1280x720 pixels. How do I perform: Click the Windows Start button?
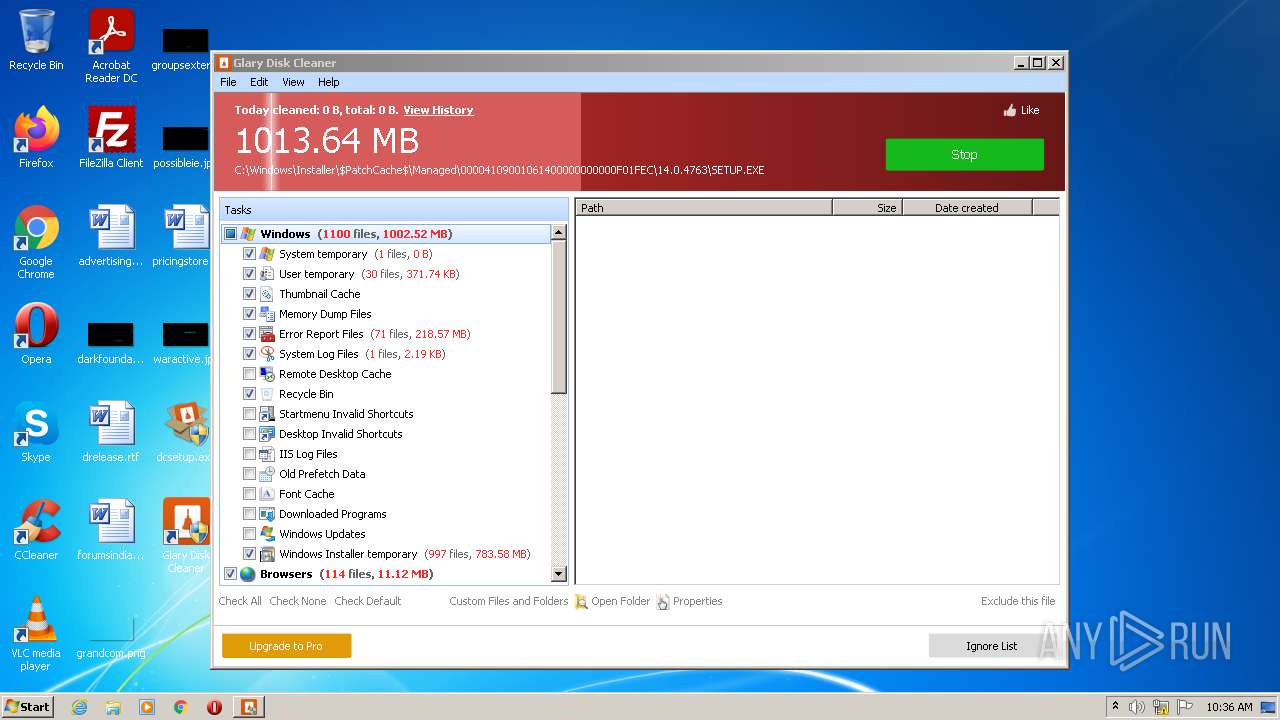27,707
